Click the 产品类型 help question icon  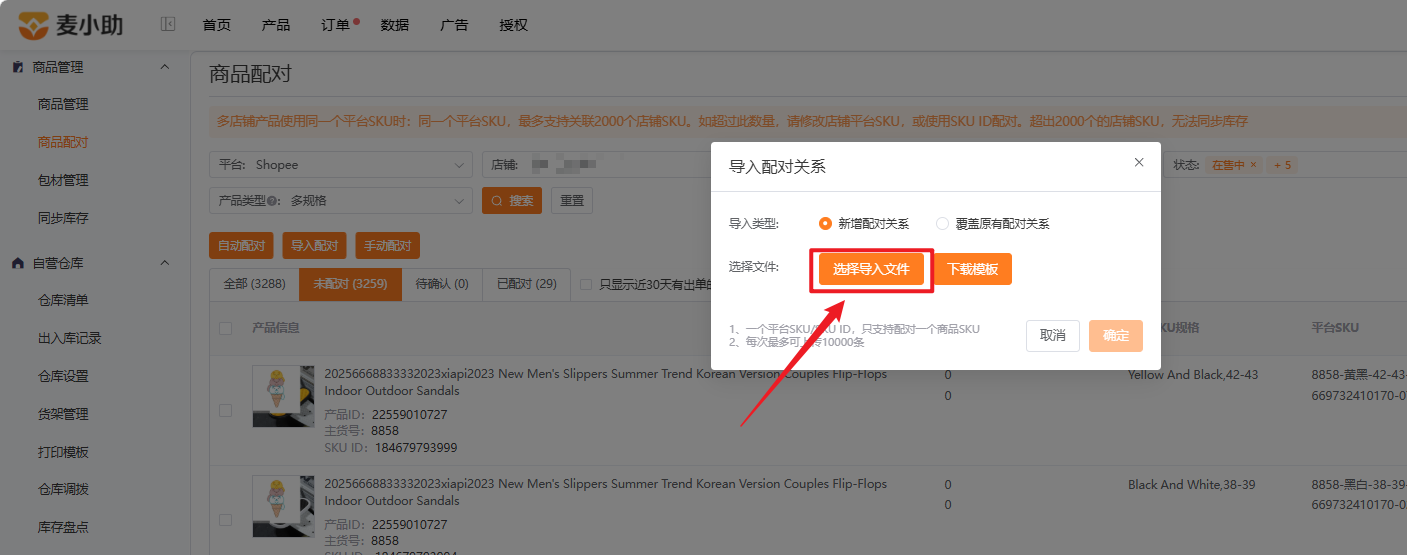pyautogui.click(x=272, y=201)
